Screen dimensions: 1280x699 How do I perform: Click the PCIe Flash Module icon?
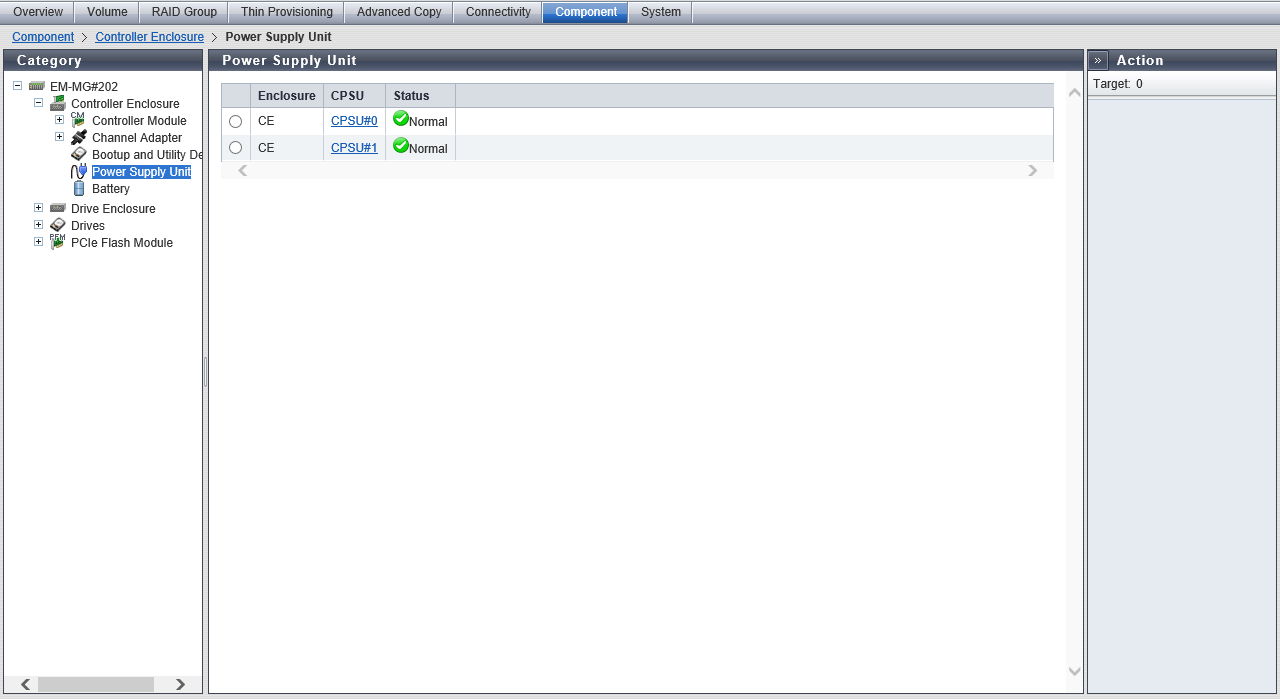(x=58, y=242)
